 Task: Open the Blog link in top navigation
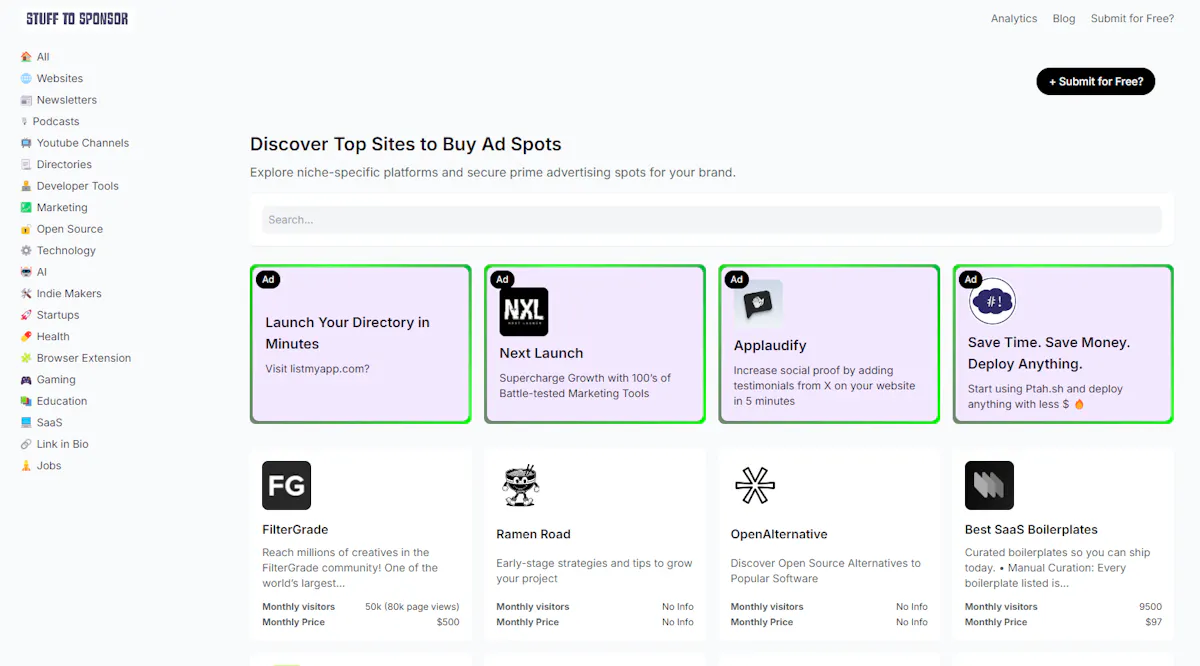point(1064,18)
